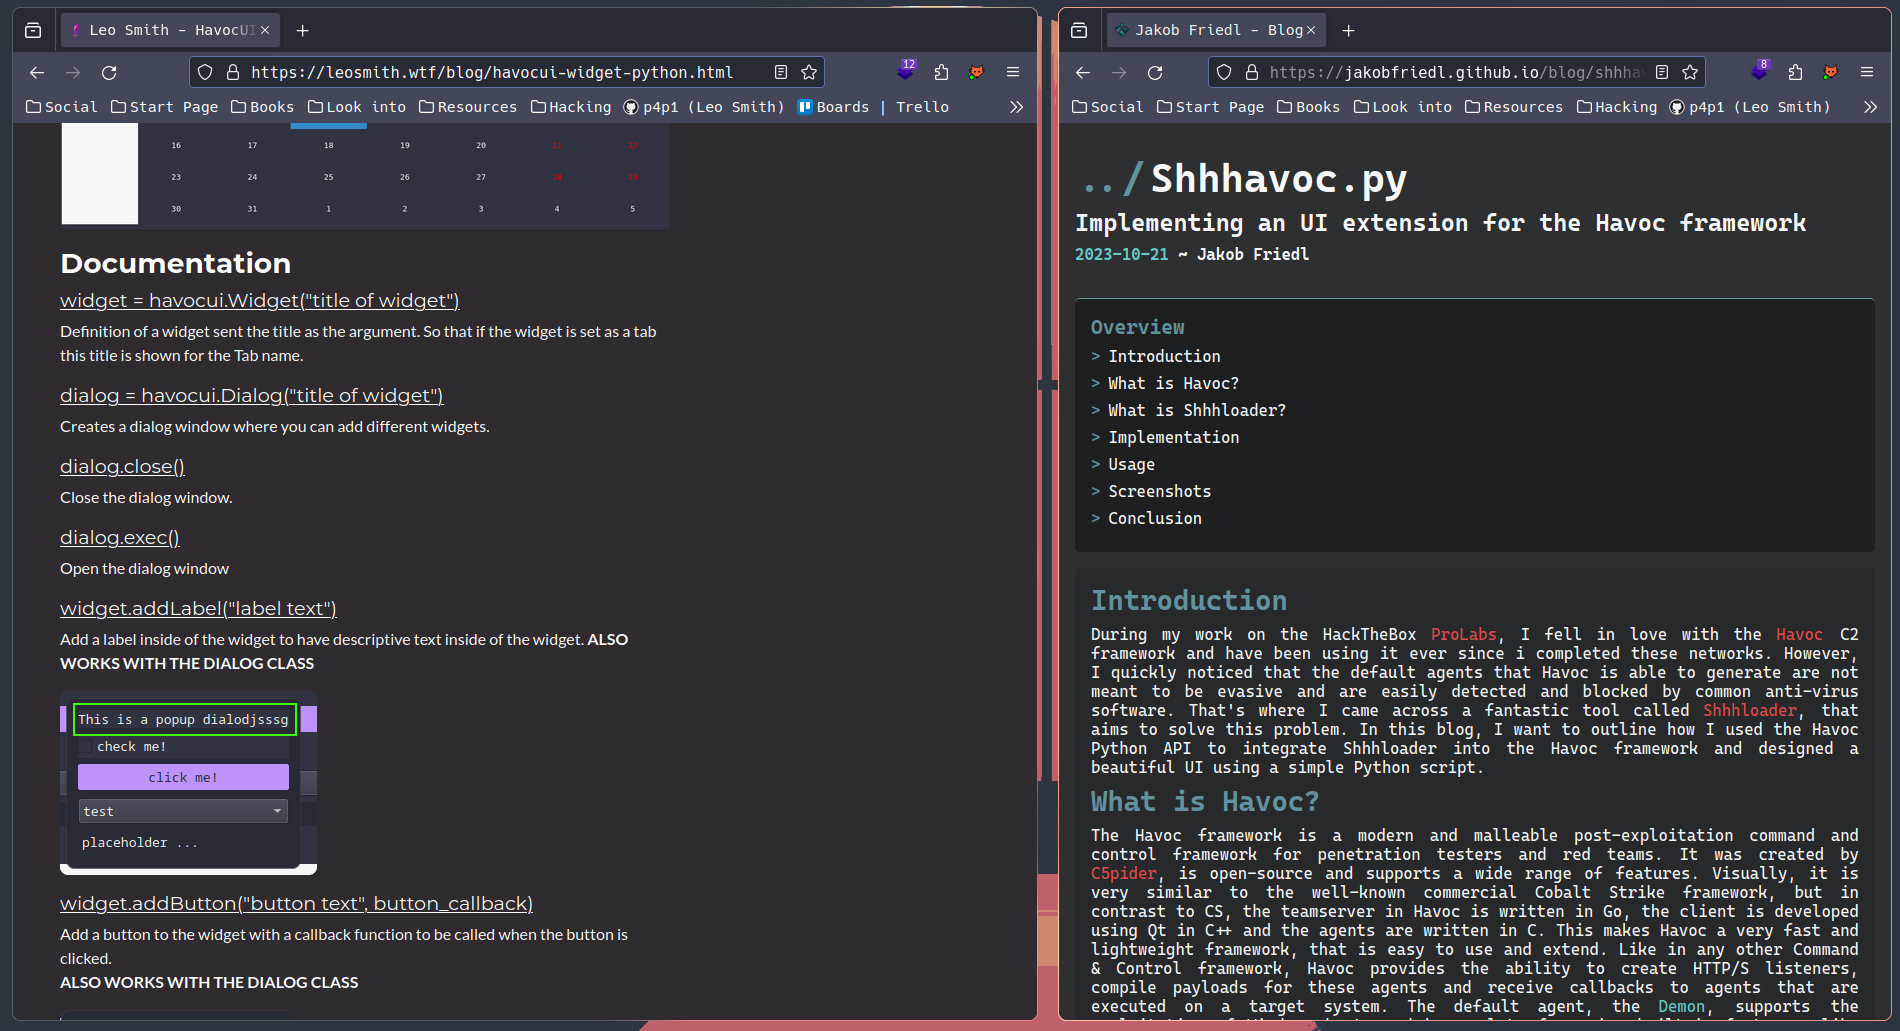1900x1031 pixels.
Task: Go back in the left browser window
Action: click(37, 72)
